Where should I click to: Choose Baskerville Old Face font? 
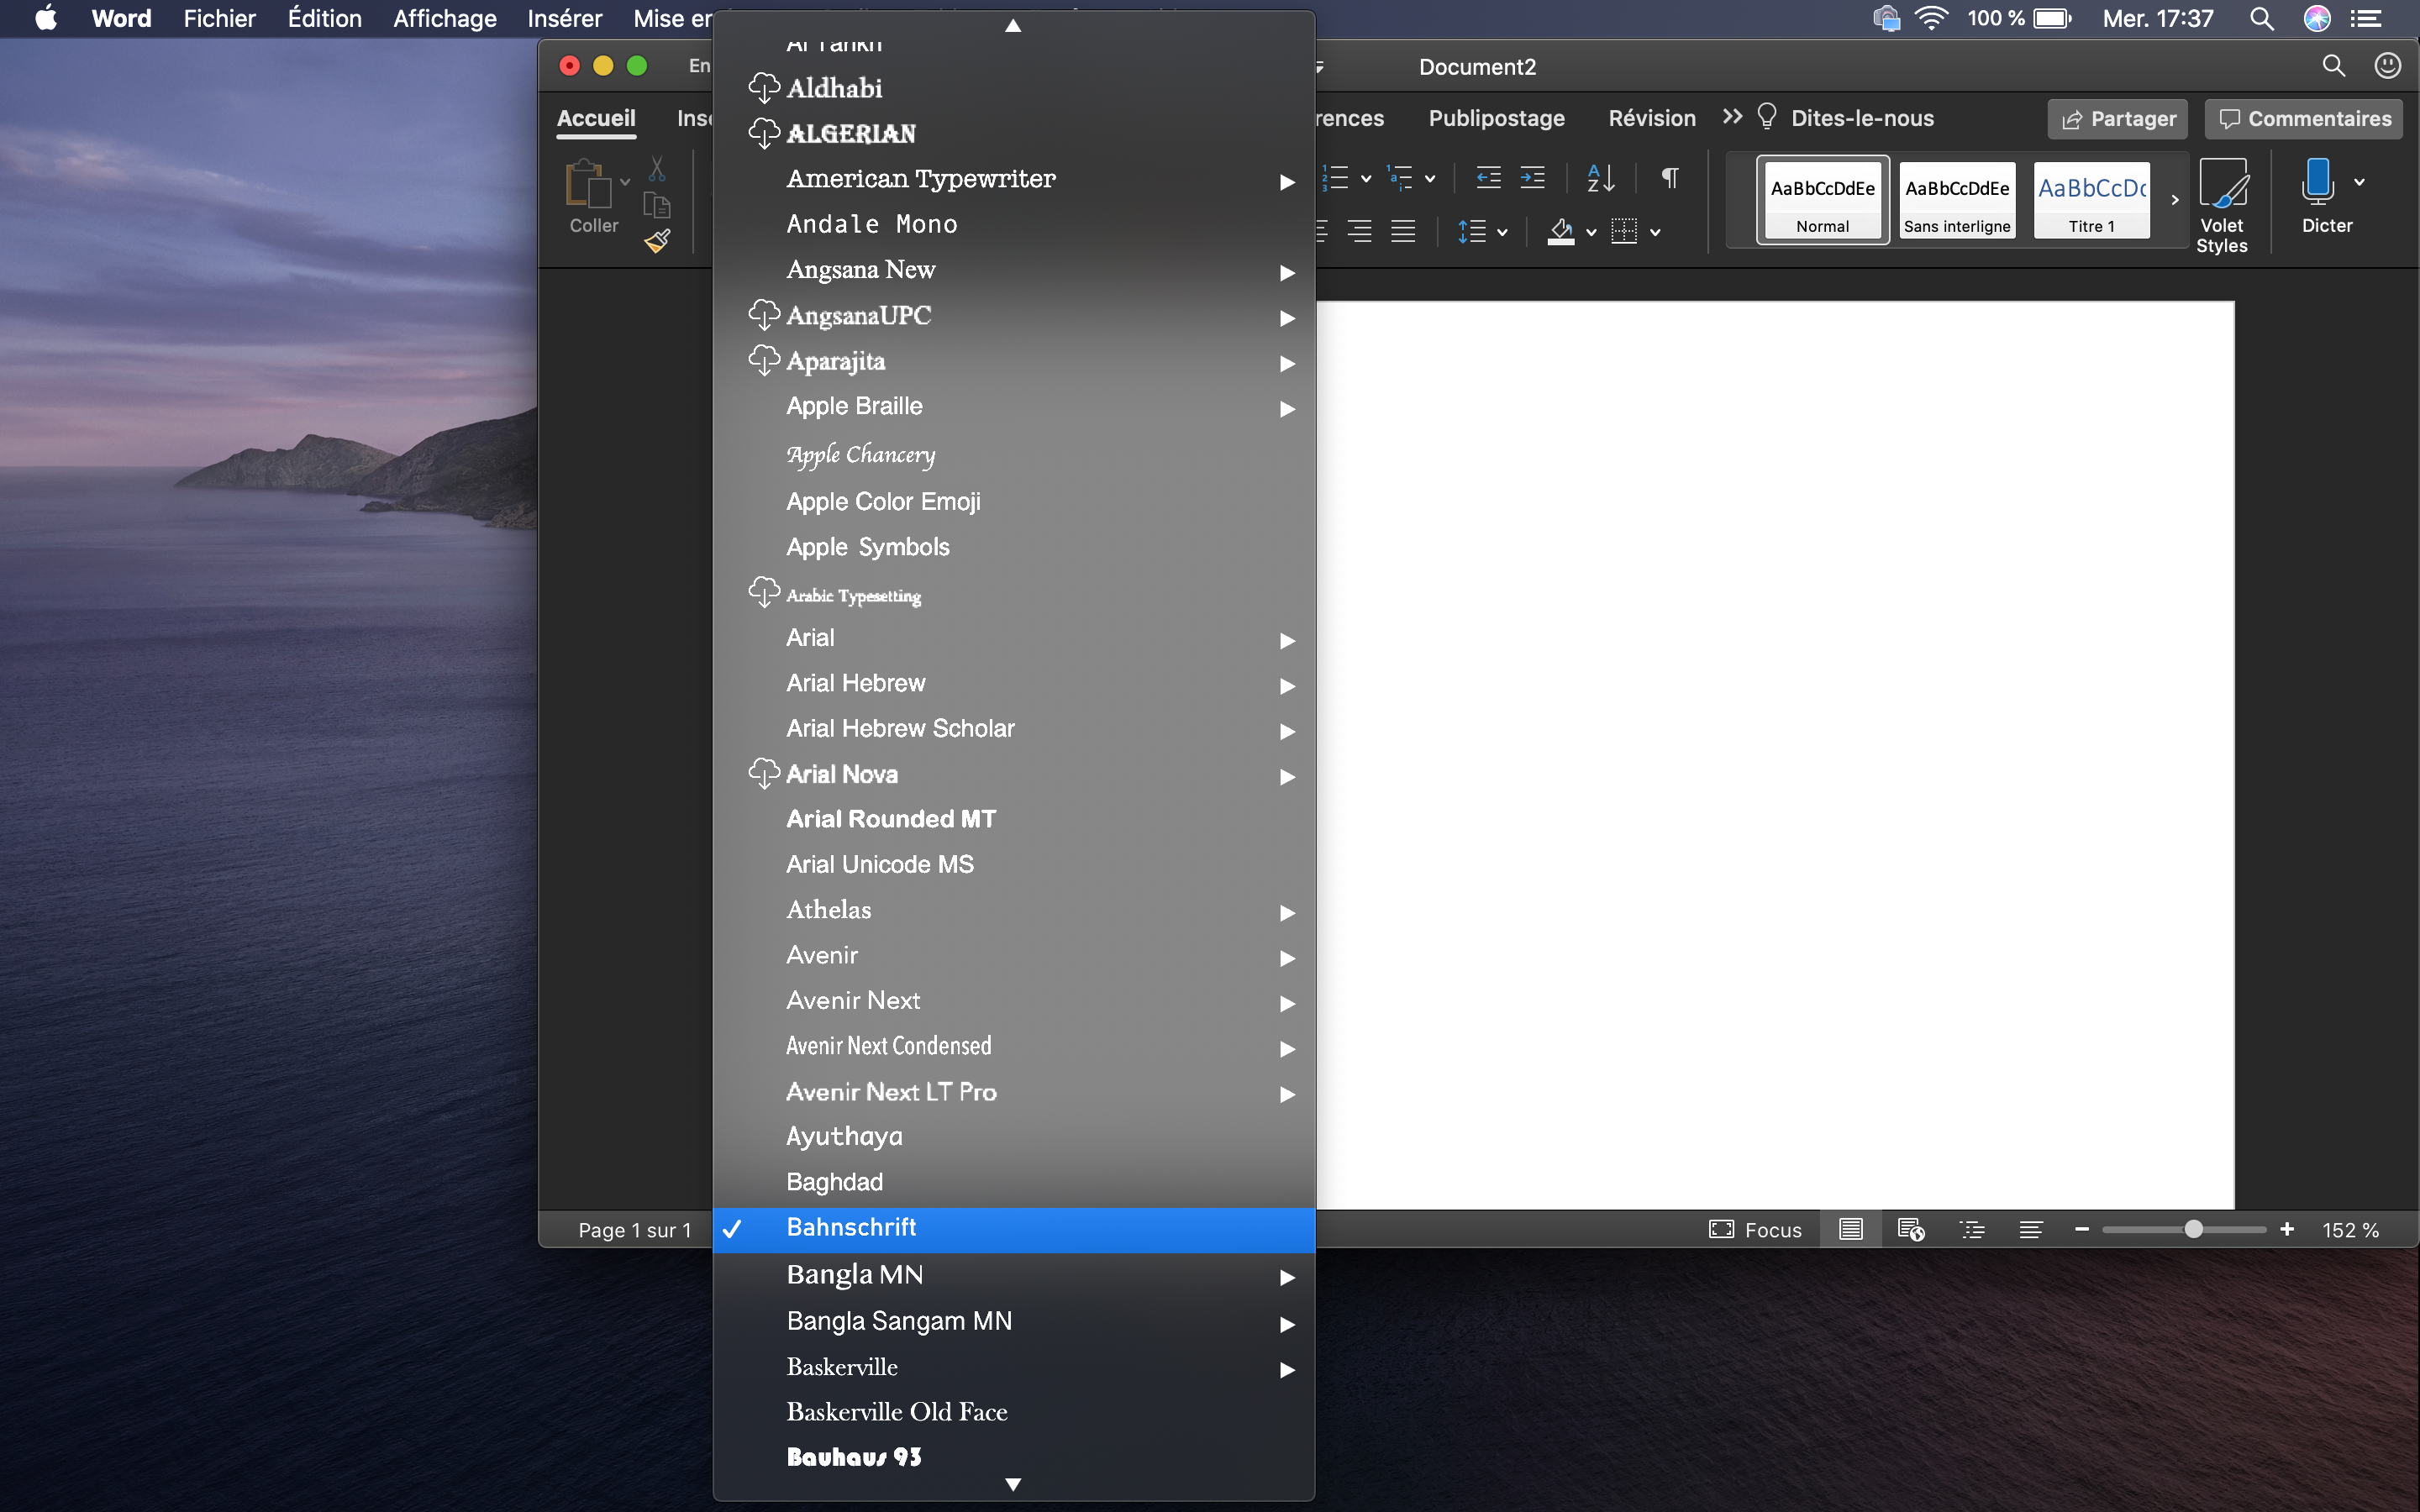pyautogui.click(x=897, y=1412)
